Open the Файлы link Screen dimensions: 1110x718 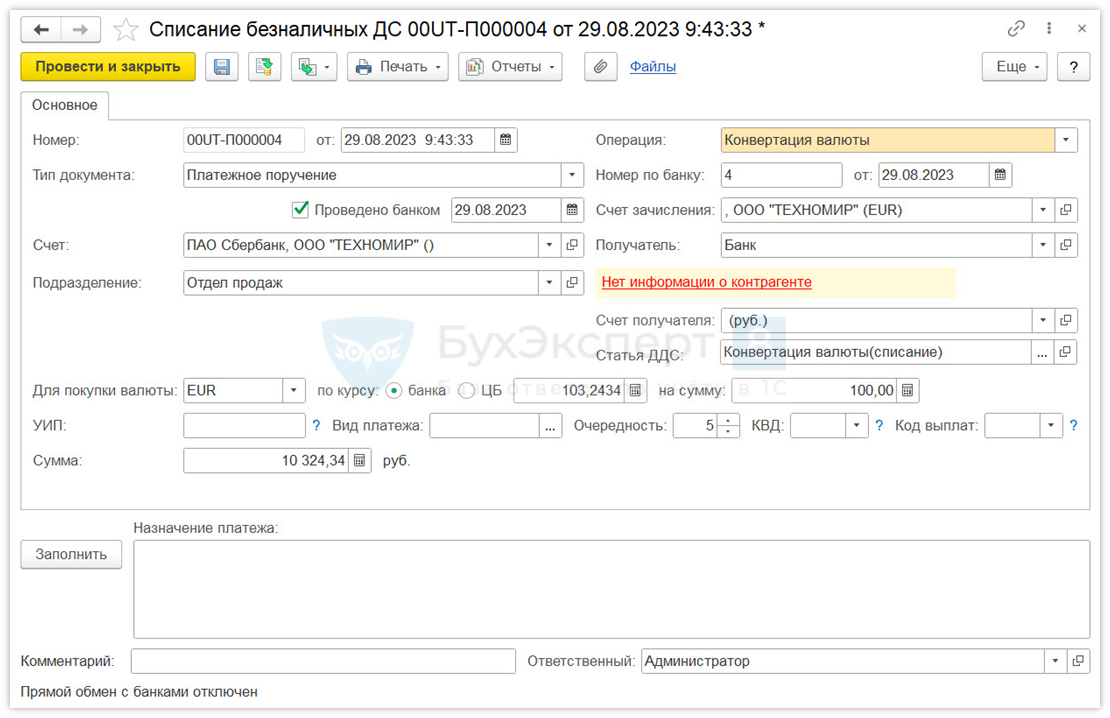pos(653,67)
